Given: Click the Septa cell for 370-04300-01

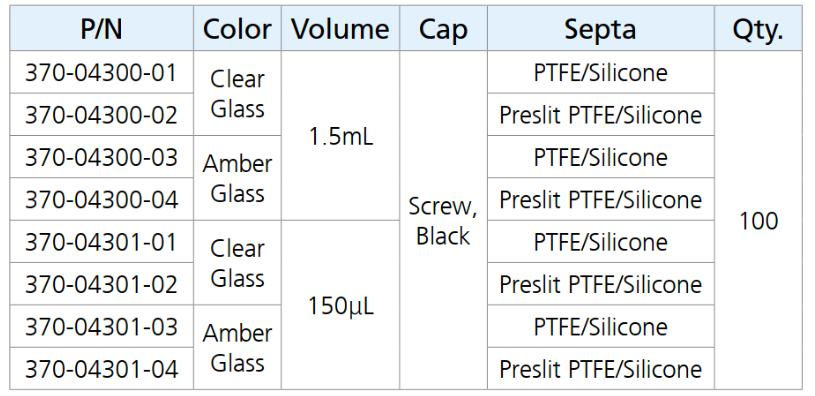Looking at the screenshot, I should [x=601, y=72].
